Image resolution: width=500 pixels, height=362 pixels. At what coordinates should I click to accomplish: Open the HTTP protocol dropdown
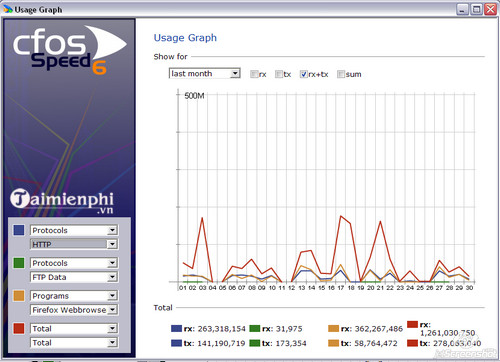(x=74, y=244)
